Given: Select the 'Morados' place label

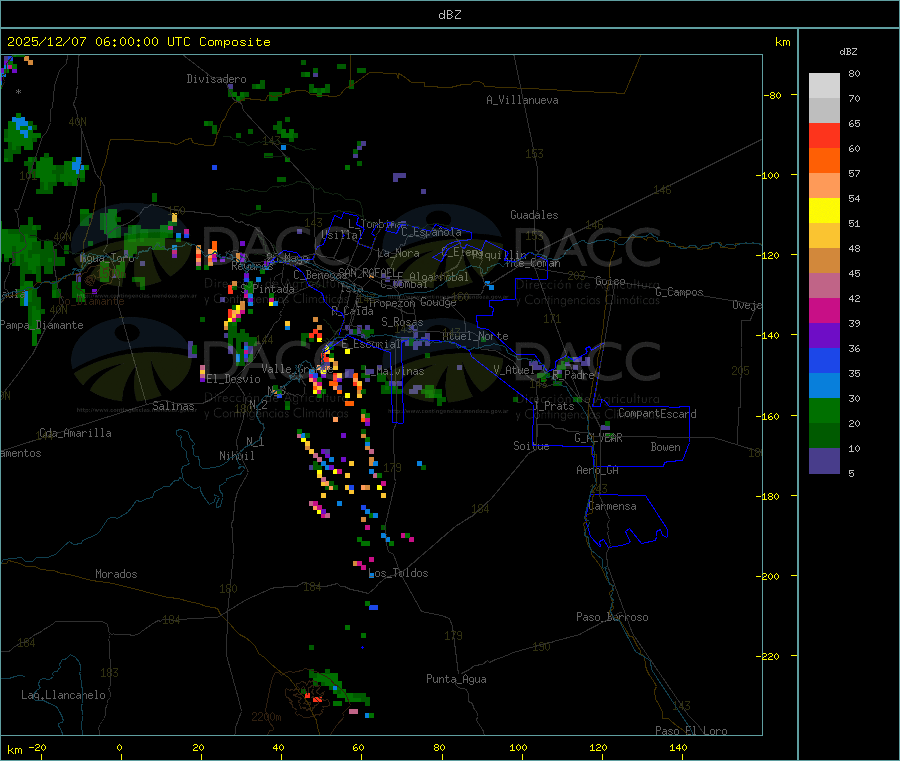Looking at the screenshot, I should tap(116, 574).
